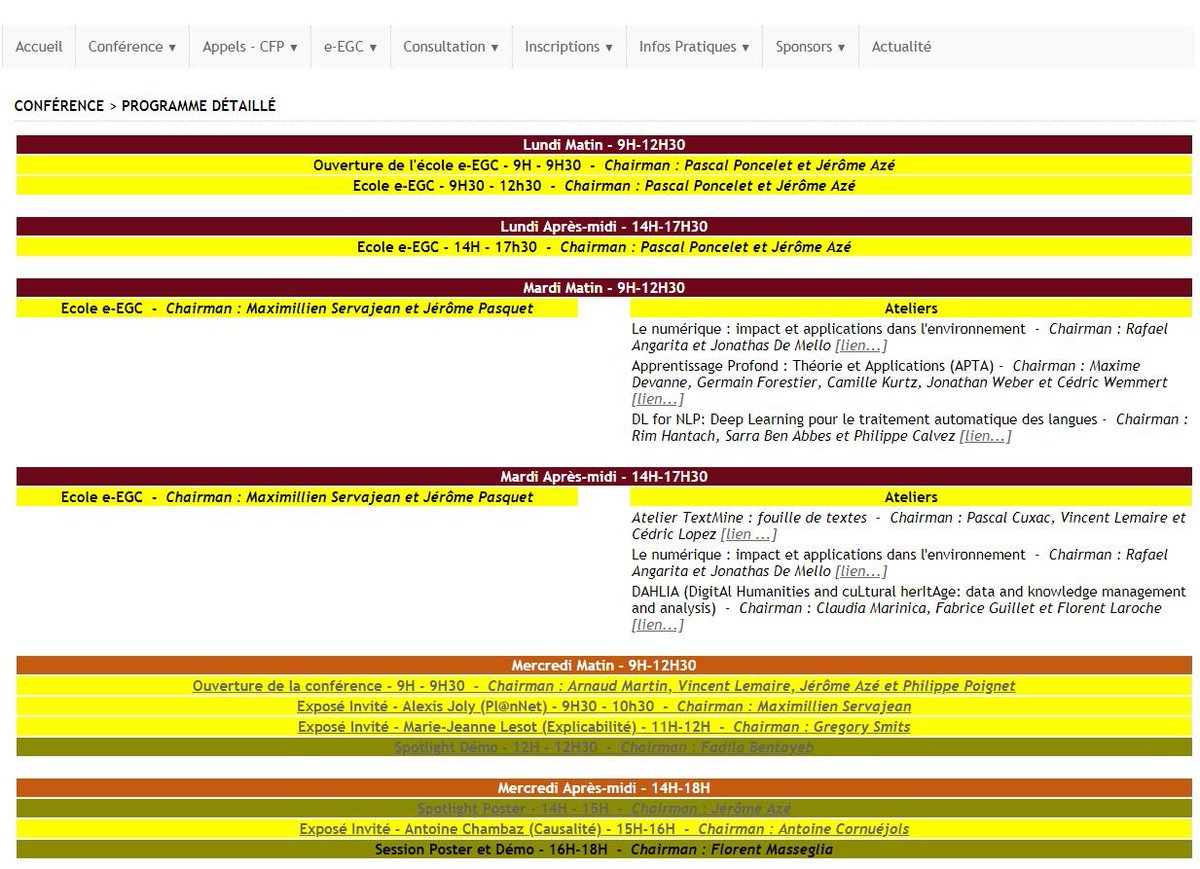Image resolution: width=1200 pixels, height=869 pixels.
Task: Click the Spotlight Démo link
Action: [603, 747]
